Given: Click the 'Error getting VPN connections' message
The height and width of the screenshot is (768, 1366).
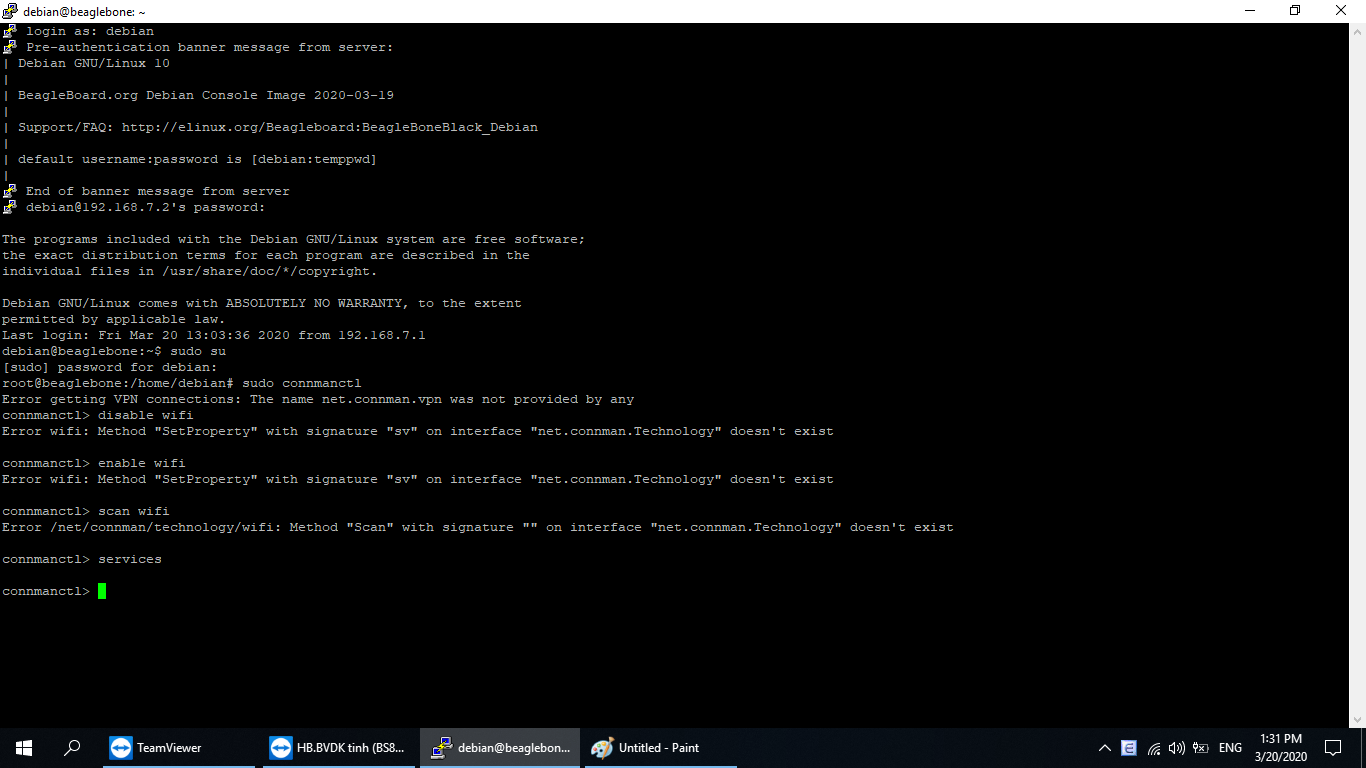Looking at the screenshot, I should click(318, 399).
